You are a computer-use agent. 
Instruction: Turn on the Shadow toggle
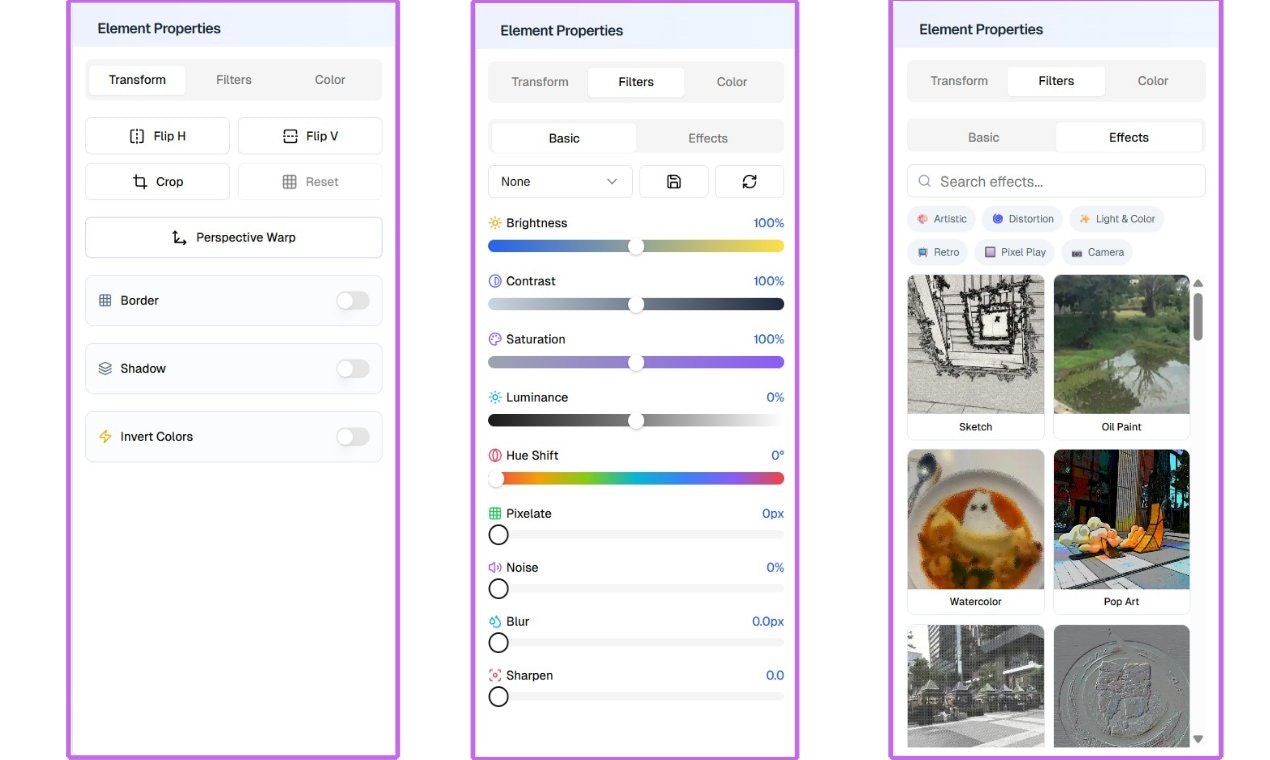click(352, 368)
